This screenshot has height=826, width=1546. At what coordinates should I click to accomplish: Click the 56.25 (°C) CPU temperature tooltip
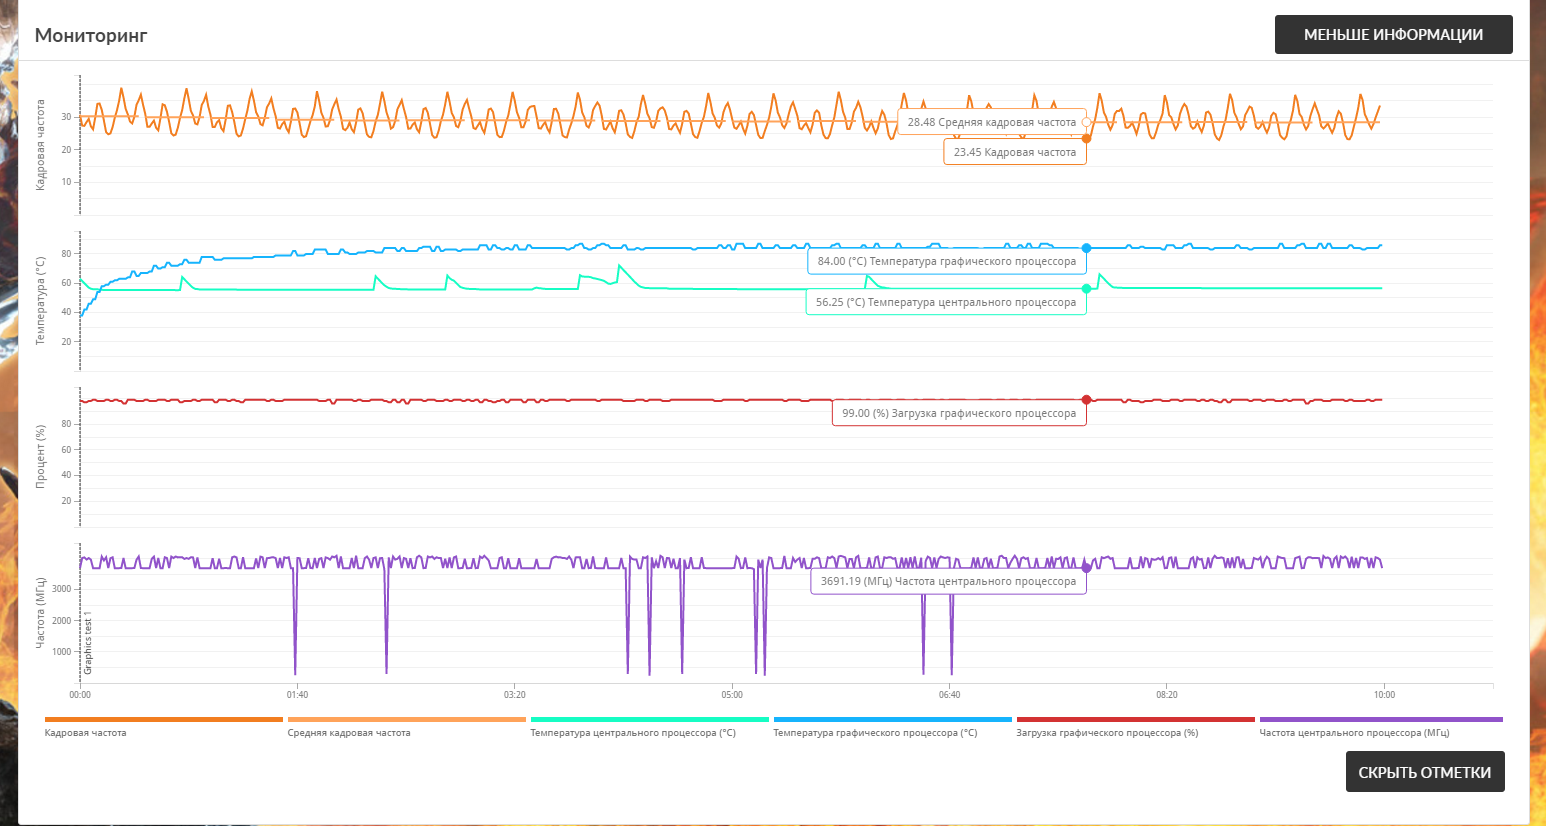[946, 302]
